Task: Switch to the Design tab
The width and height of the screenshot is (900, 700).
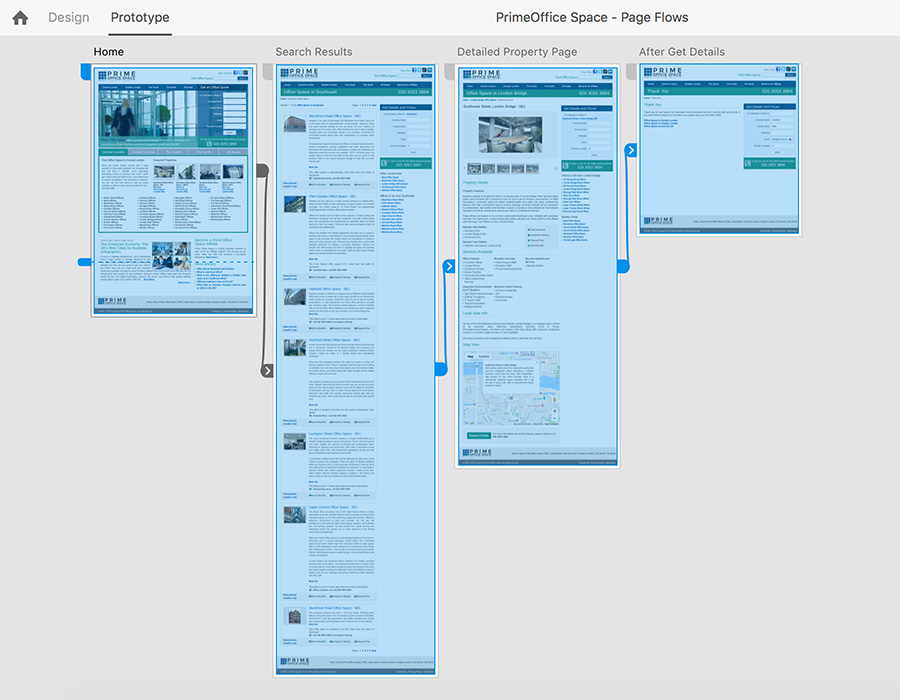Action: pos(68,18)
